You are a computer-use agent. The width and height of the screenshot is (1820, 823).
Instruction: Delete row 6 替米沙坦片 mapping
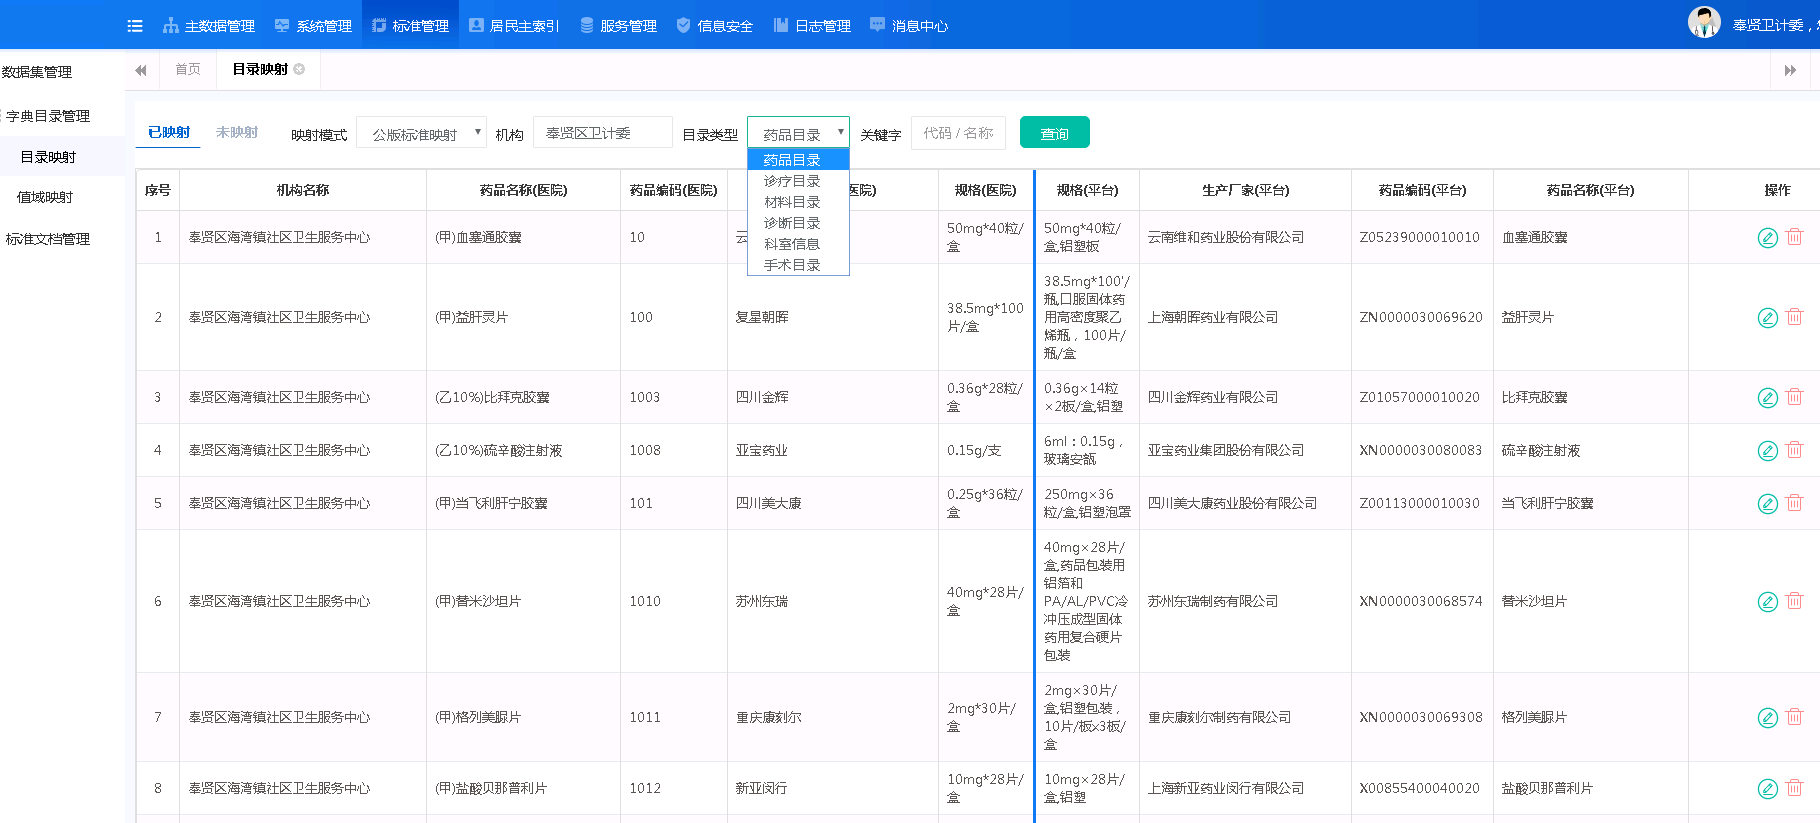(x=1794, y=601)
